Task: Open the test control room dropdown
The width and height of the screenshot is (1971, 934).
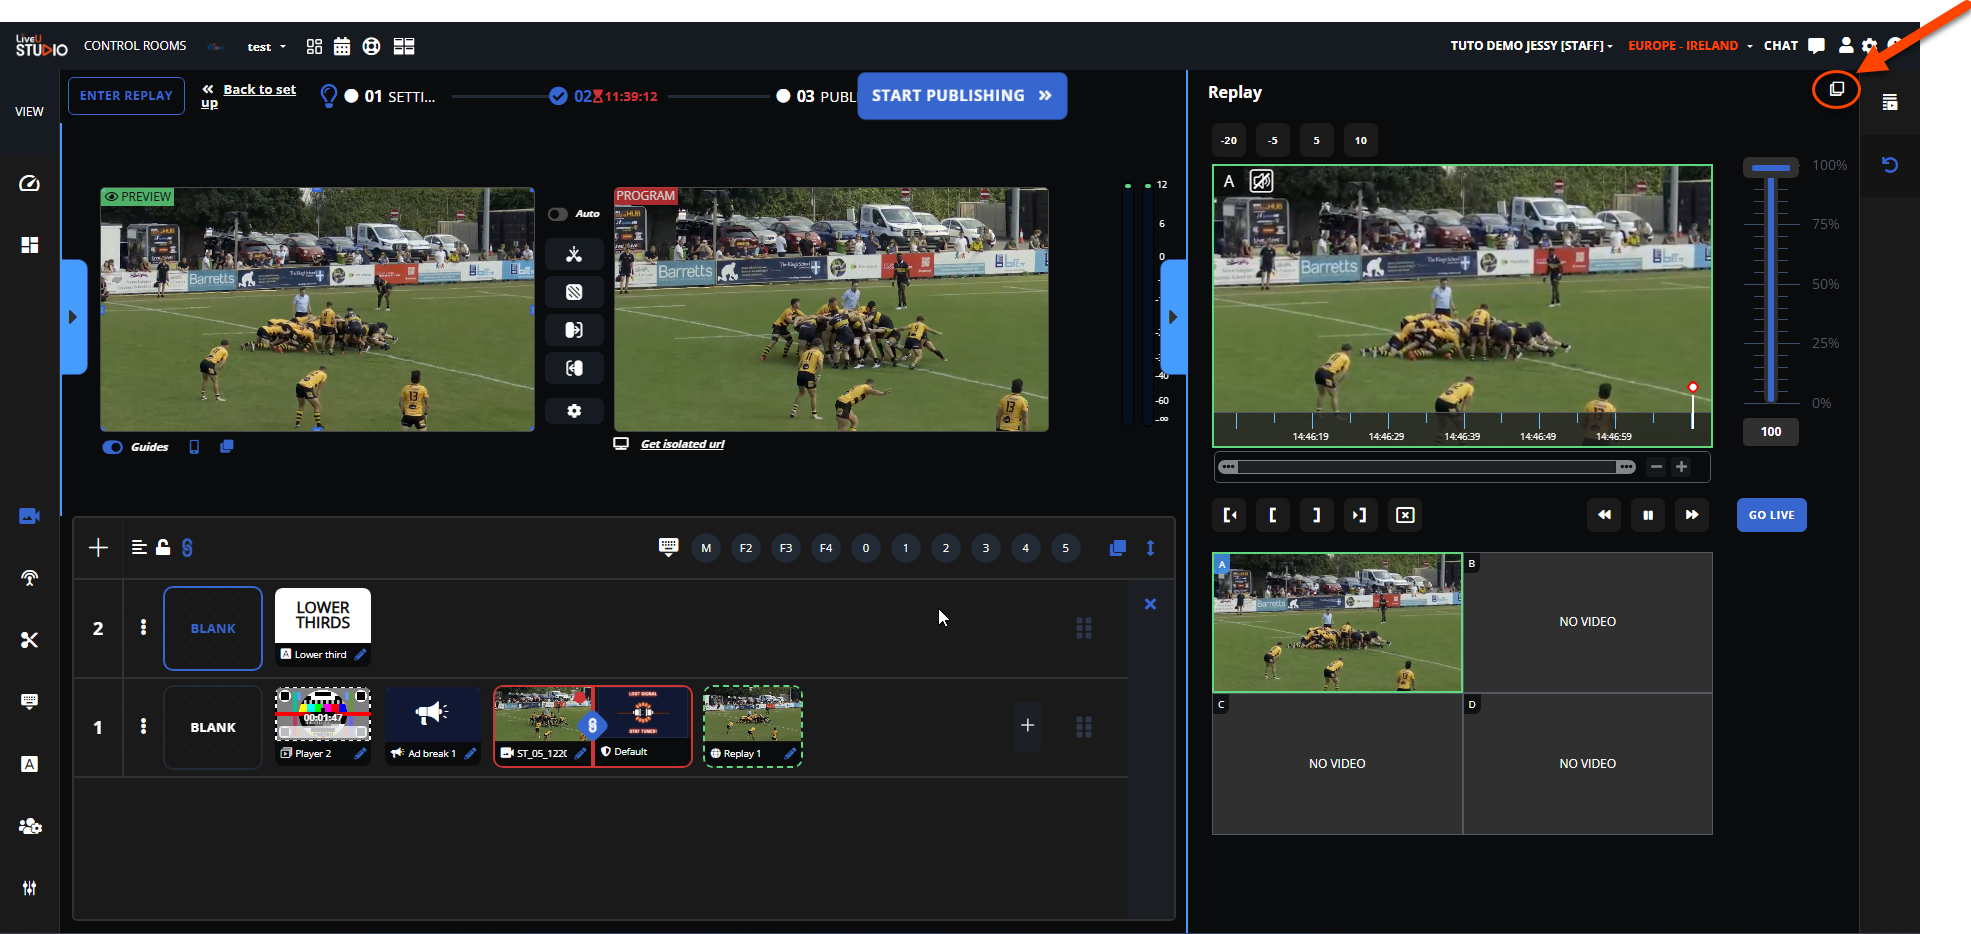Action: (266, 47)
